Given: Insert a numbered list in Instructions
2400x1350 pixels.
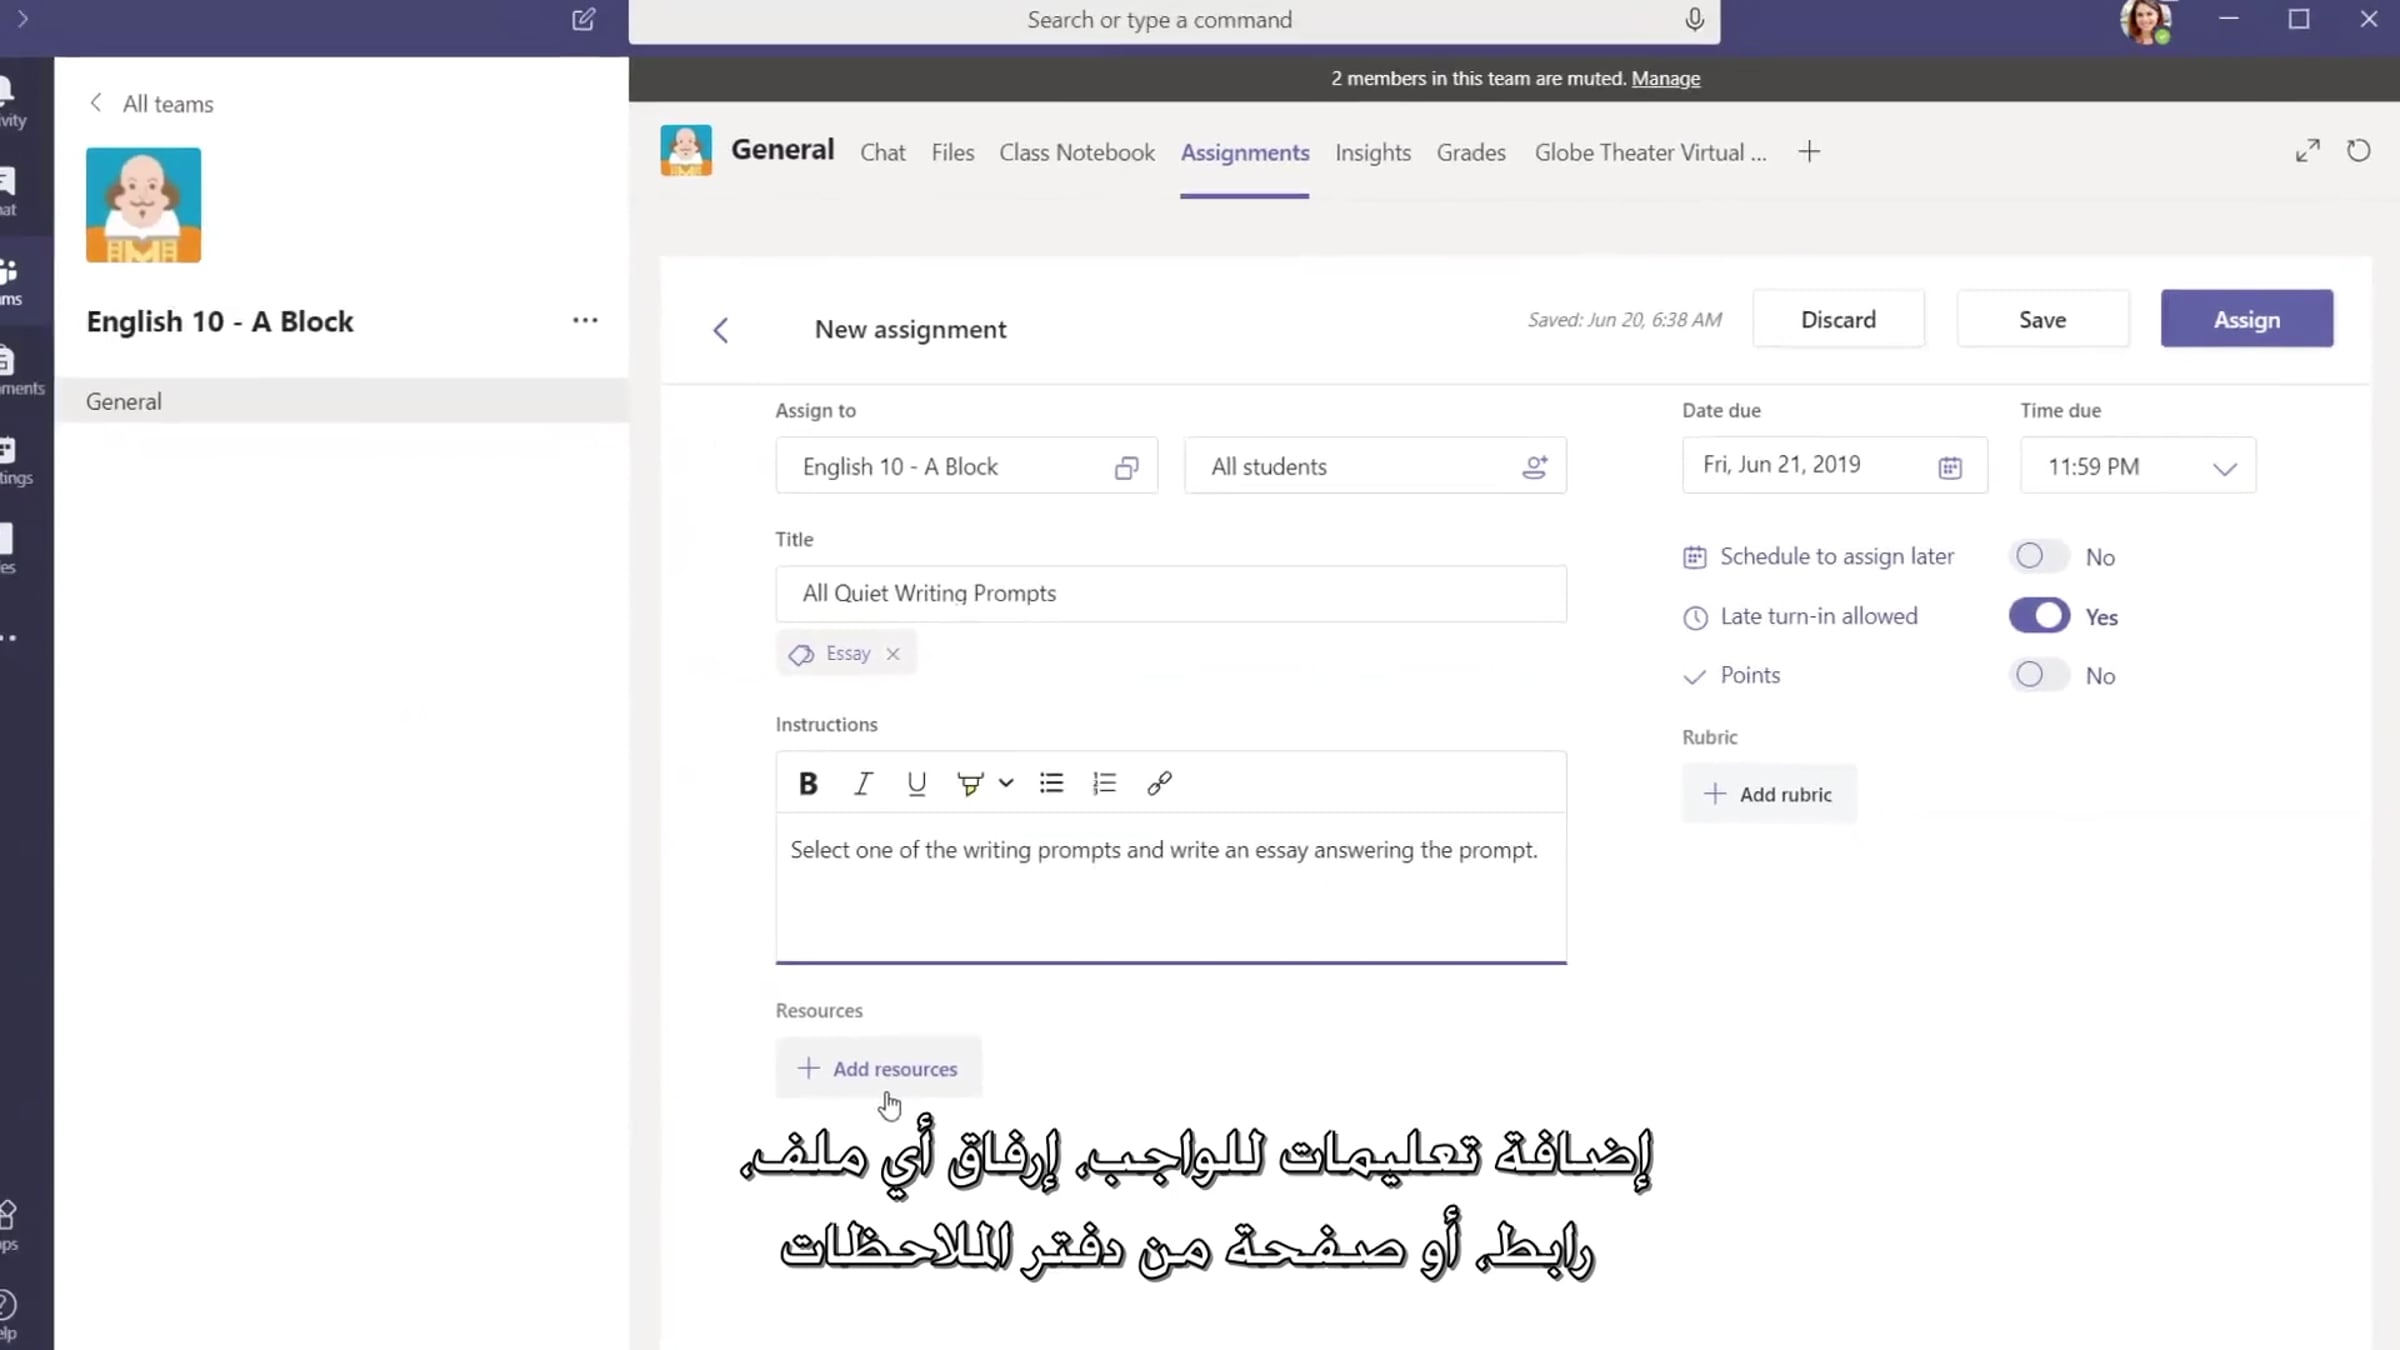Looking at the screenshot, I should (x=1104, y=784).
